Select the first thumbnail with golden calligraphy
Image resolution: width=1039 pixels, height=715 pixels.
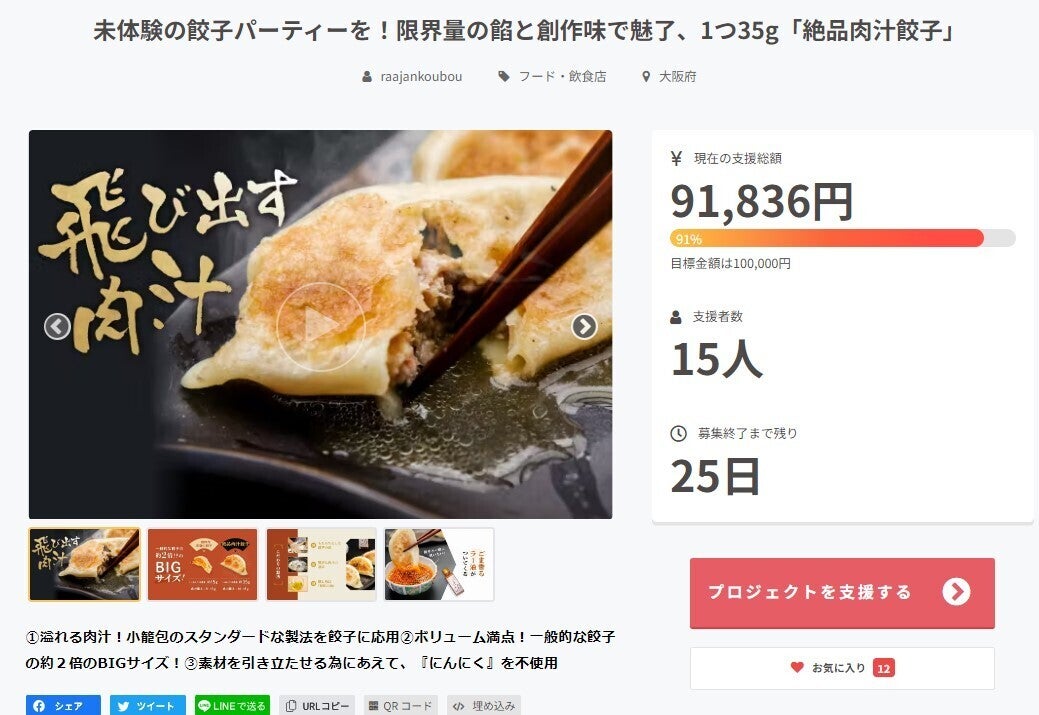click(x=84, y=565)
